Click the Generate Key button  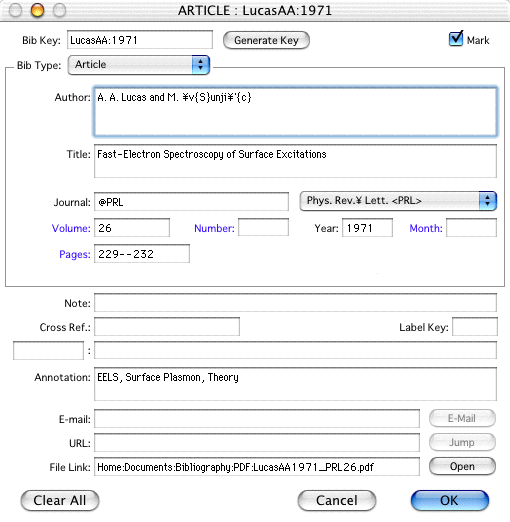[x=266, y=40]
